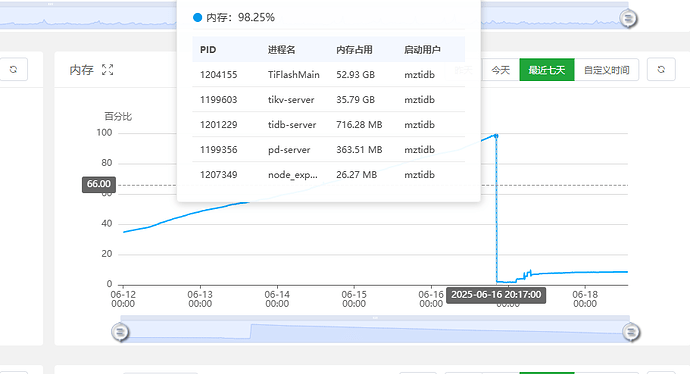Click the 06-12 00:00 axis label
This screenshot has height=374, width=690.
pyautogui.click(x=123, y=299)
